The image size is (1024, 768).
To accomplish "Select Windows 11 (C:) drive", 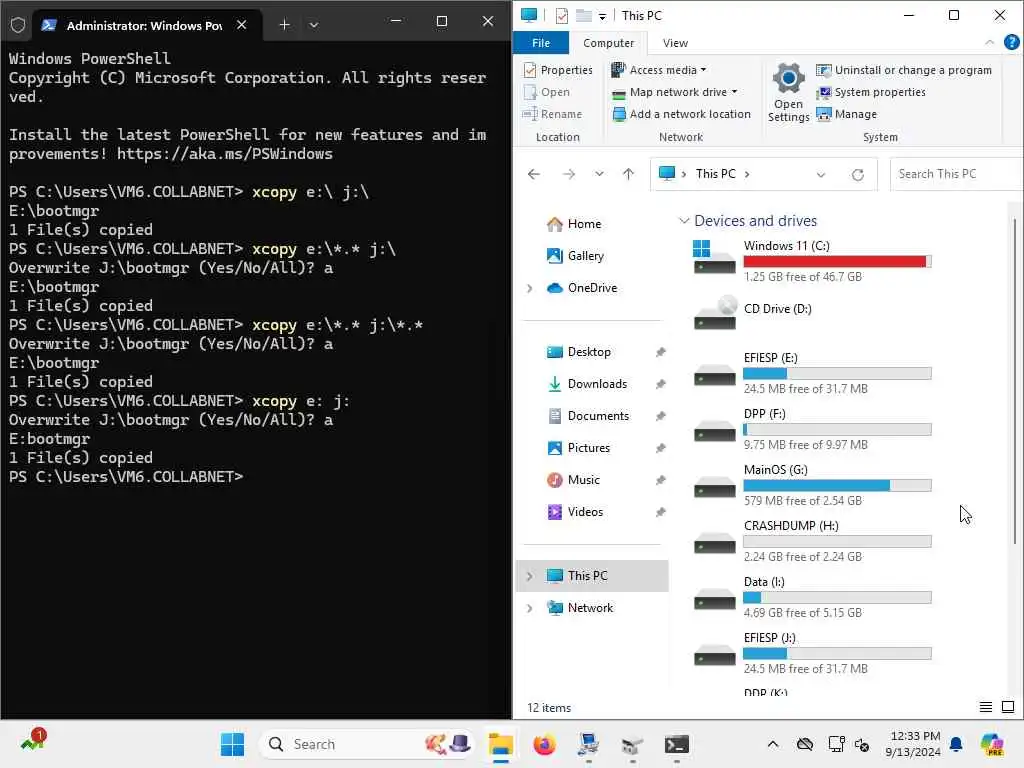I will (x=812, y=261).
